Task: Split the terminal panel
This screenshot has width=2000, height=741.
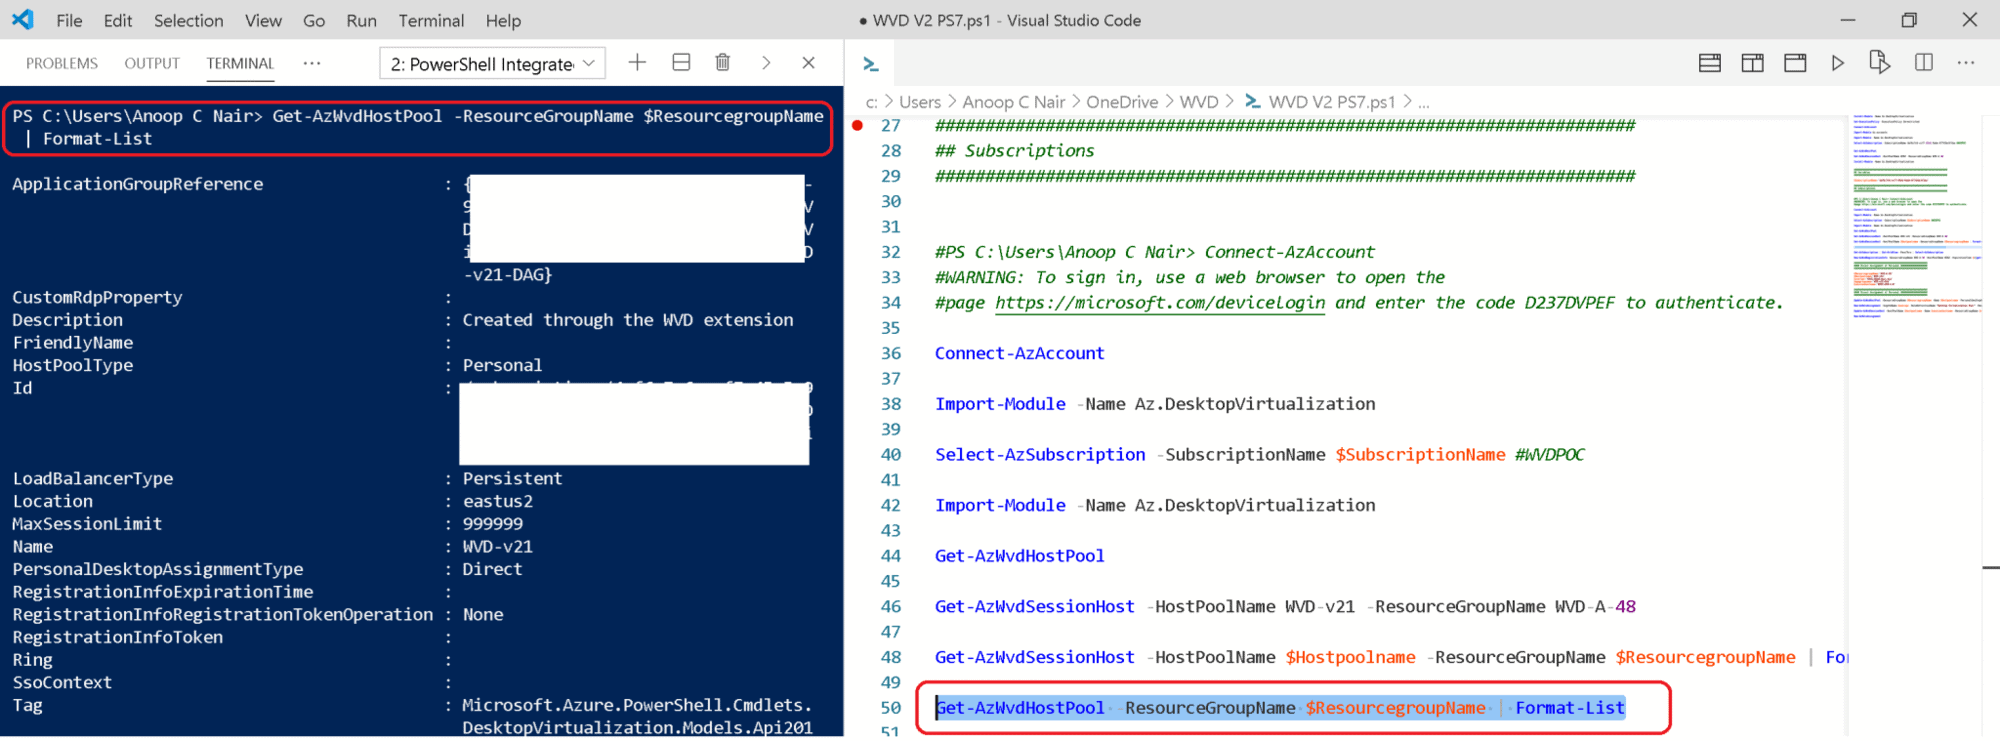Action: [x=681, y=62]
